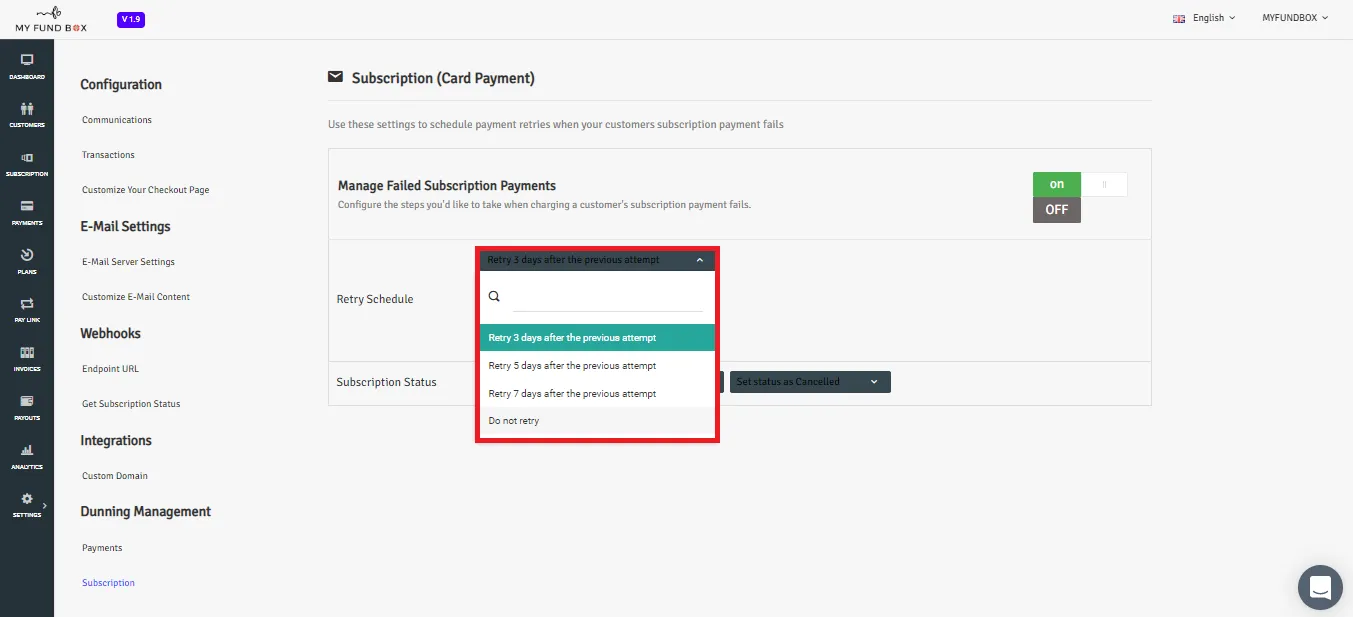Open Payments from the left sidebar
The height and width of the screenshot is (617, 1353).
[x=27, y=212]
